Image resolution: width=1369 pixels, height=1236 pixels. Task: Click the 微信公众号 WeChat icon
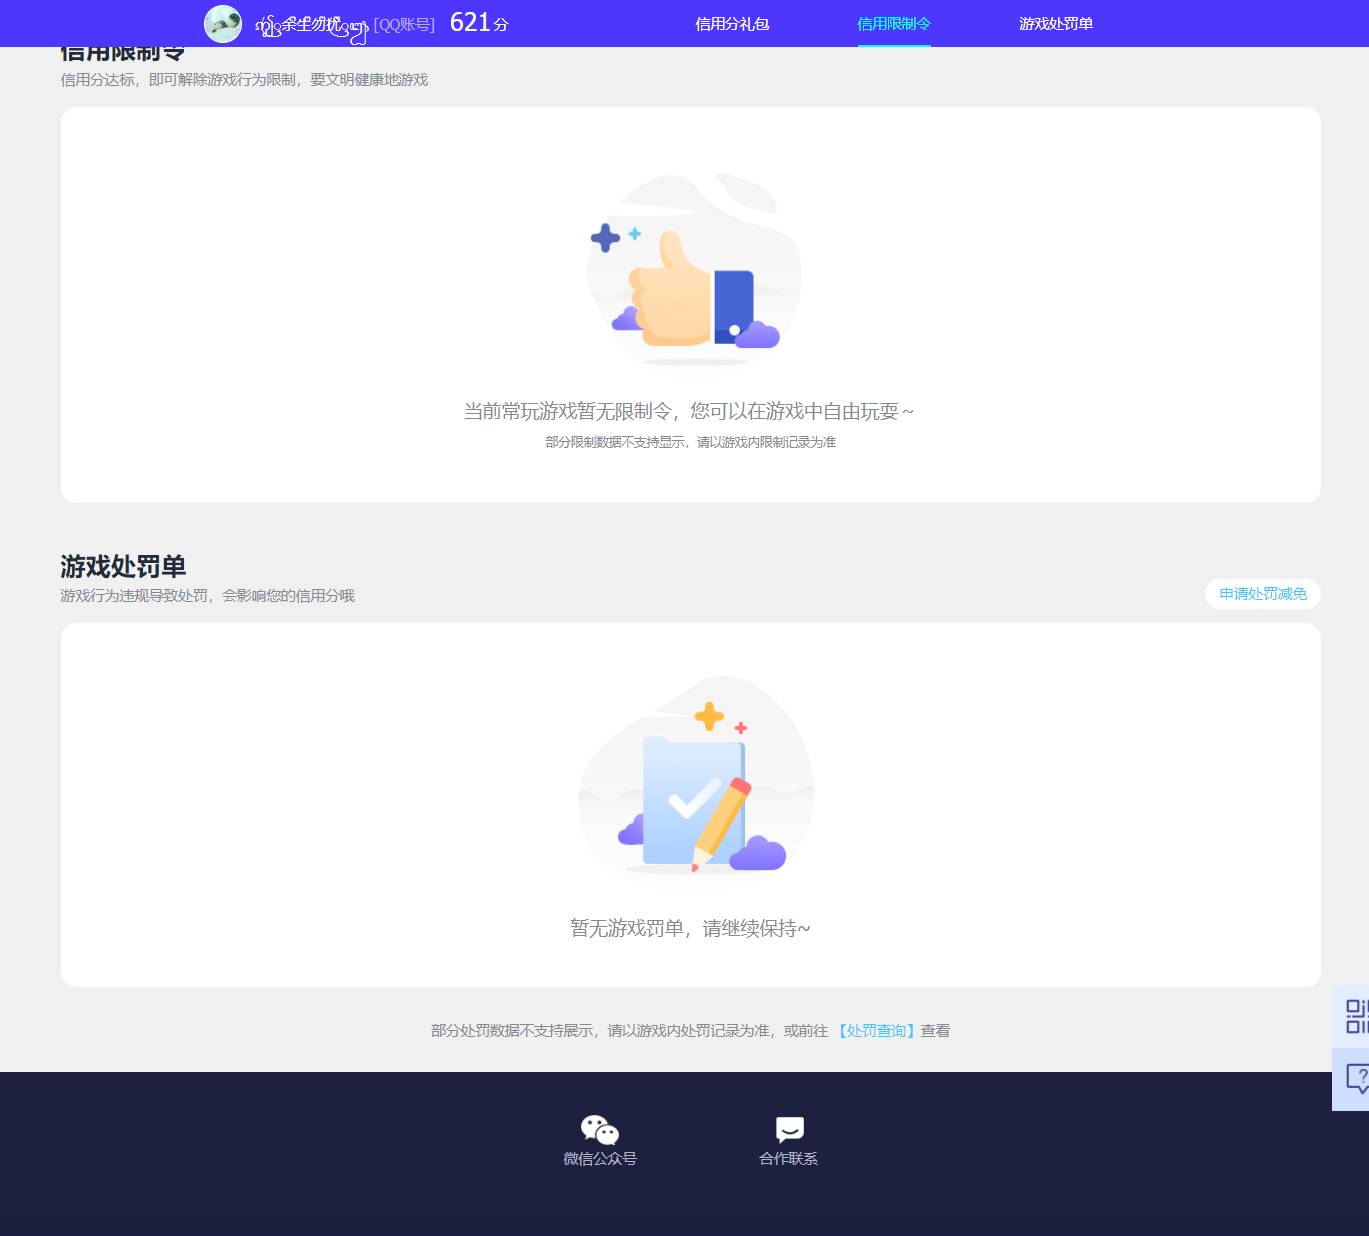pos(600,1128)
